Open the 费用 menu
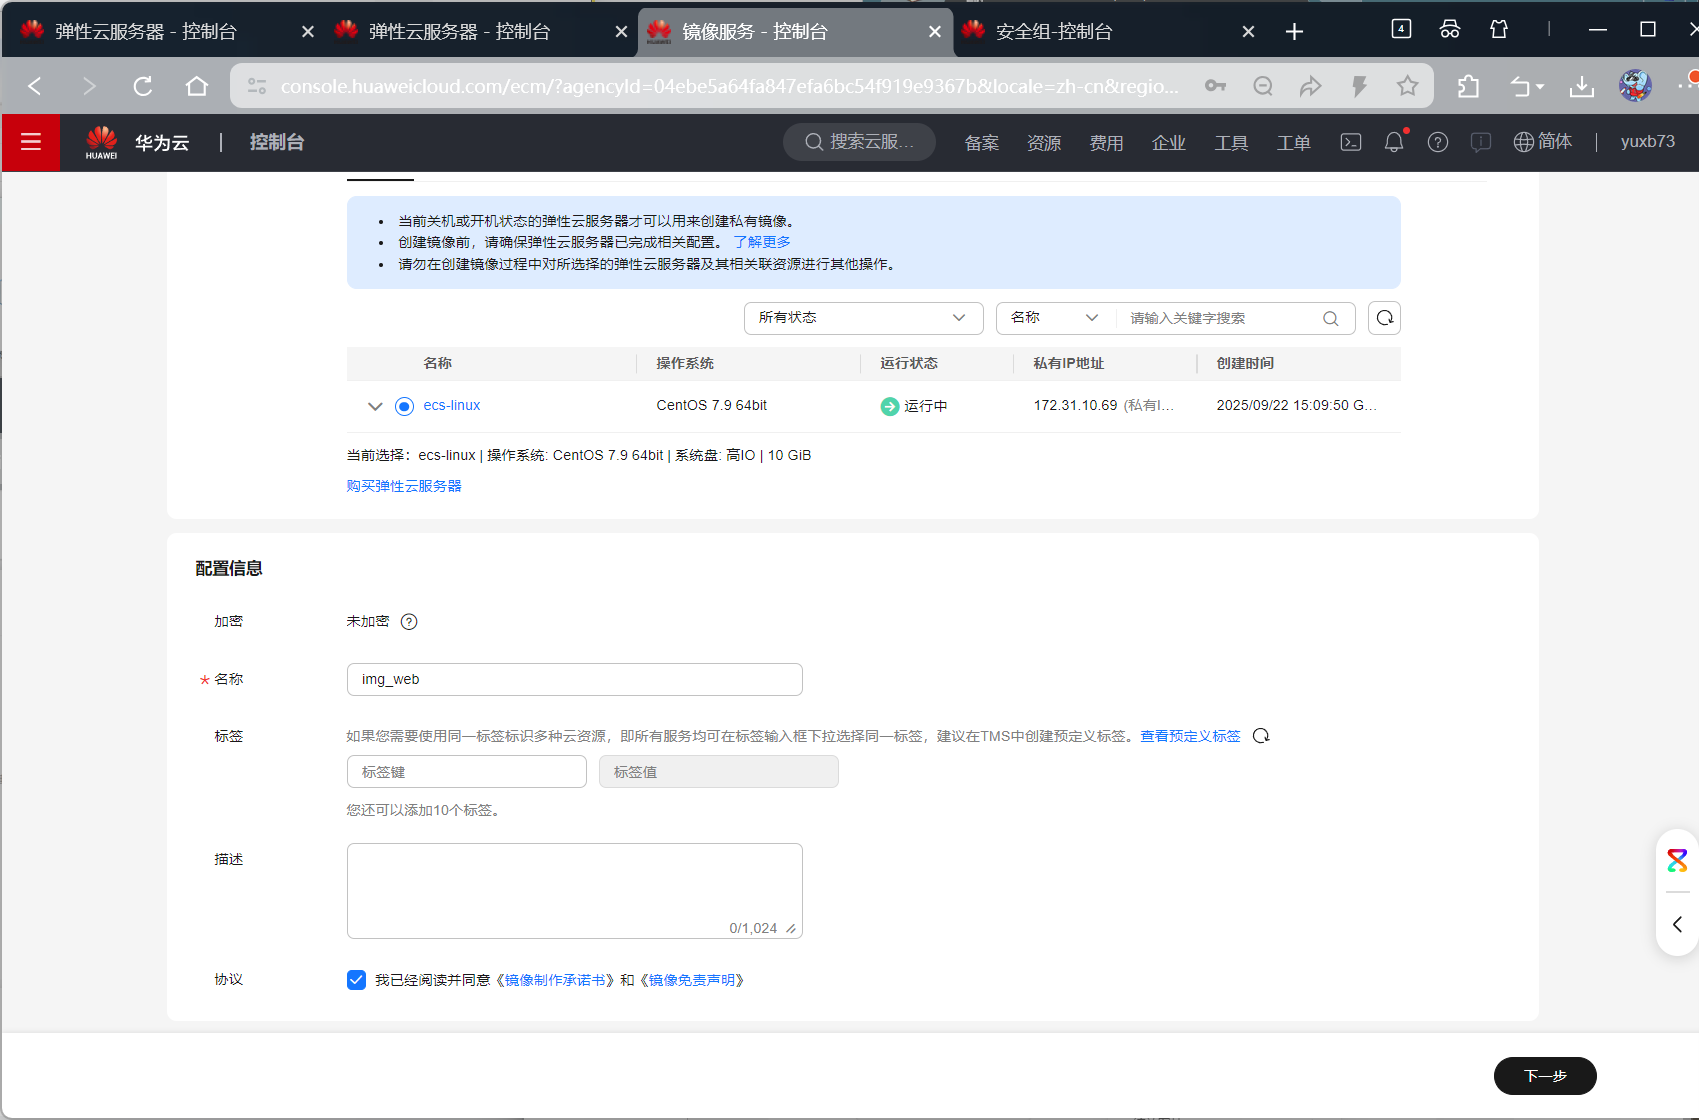The image size is (1699, 1120). (1106, 143)
